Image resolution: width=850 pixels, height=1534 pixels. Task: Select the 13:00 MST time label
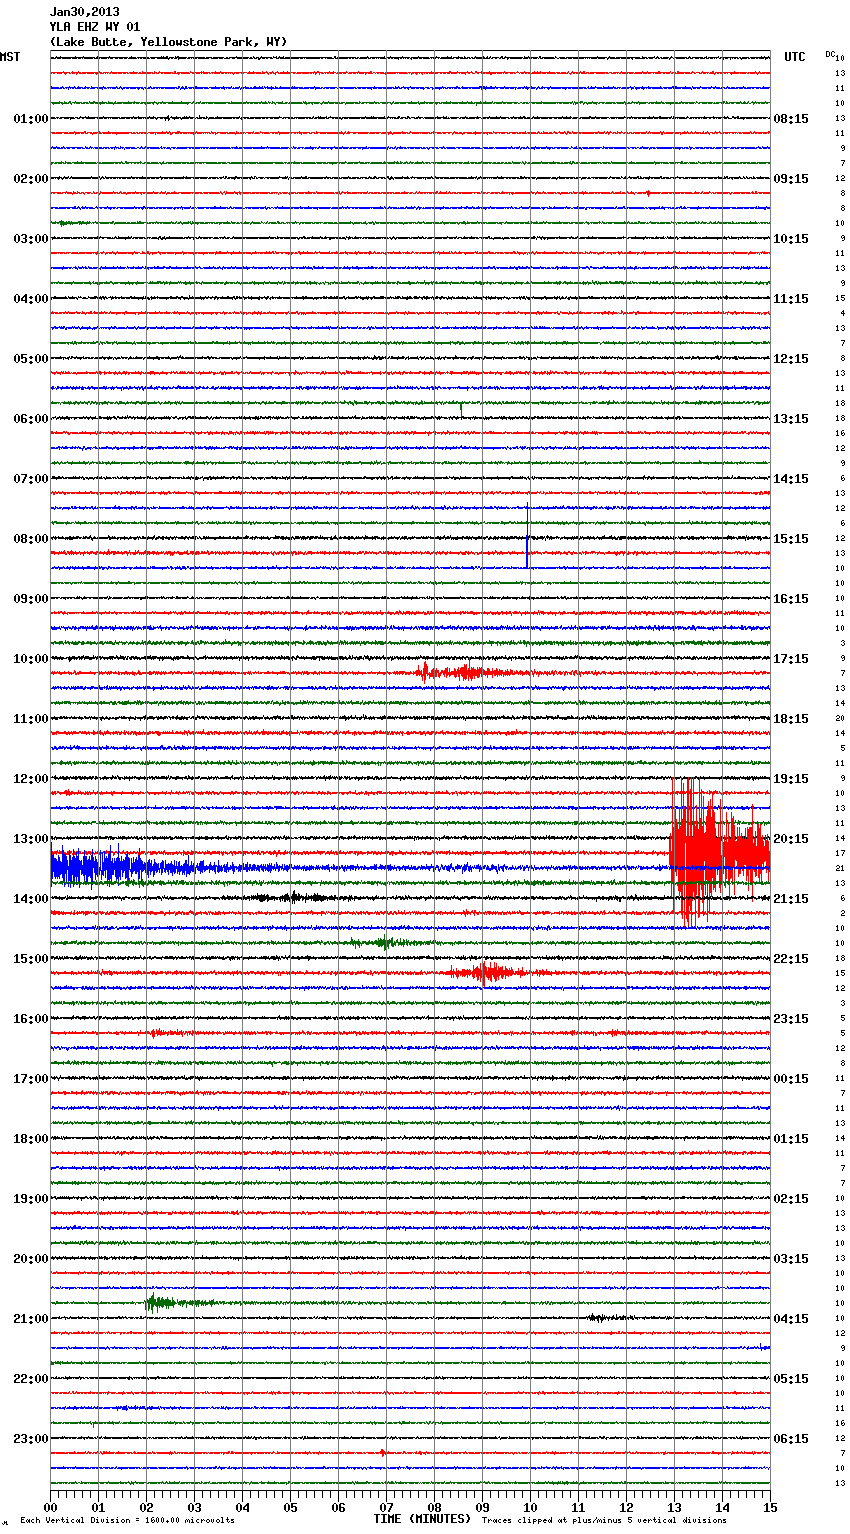31,839
